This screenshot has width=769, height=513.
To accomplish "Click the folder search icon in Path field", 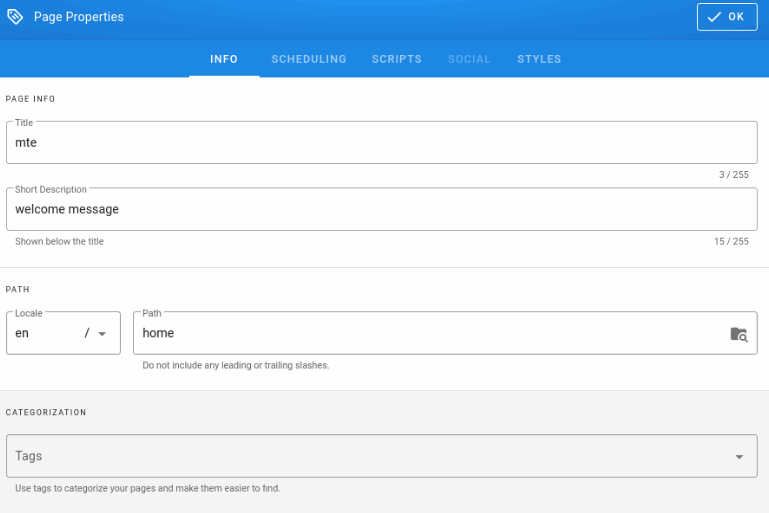I will [738, 334].
